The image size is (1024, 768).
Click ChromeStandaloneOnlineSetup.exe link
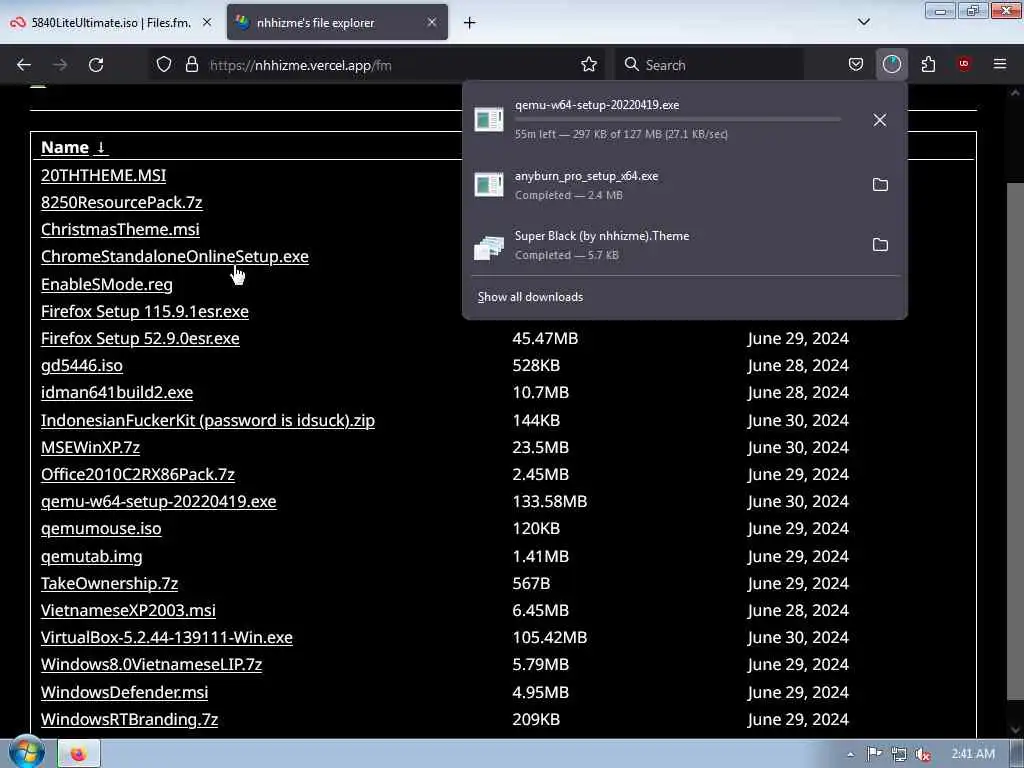click(x=174, y=256)
